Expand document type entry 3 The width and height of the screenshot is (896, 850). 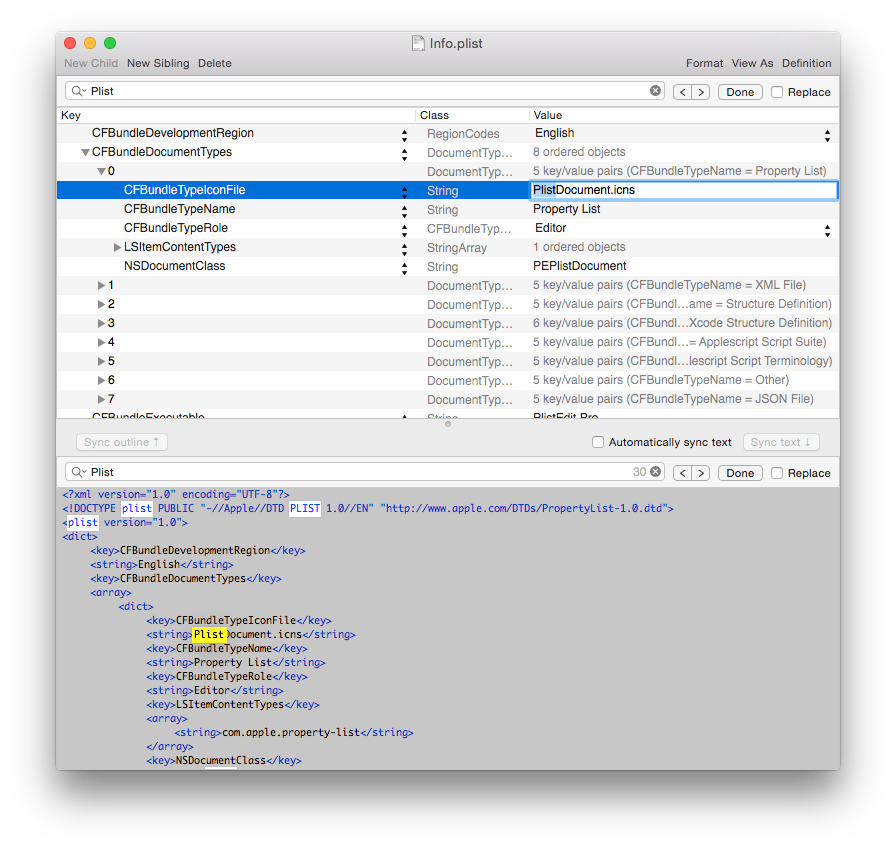pyautogui.click(x=103, y=322)
